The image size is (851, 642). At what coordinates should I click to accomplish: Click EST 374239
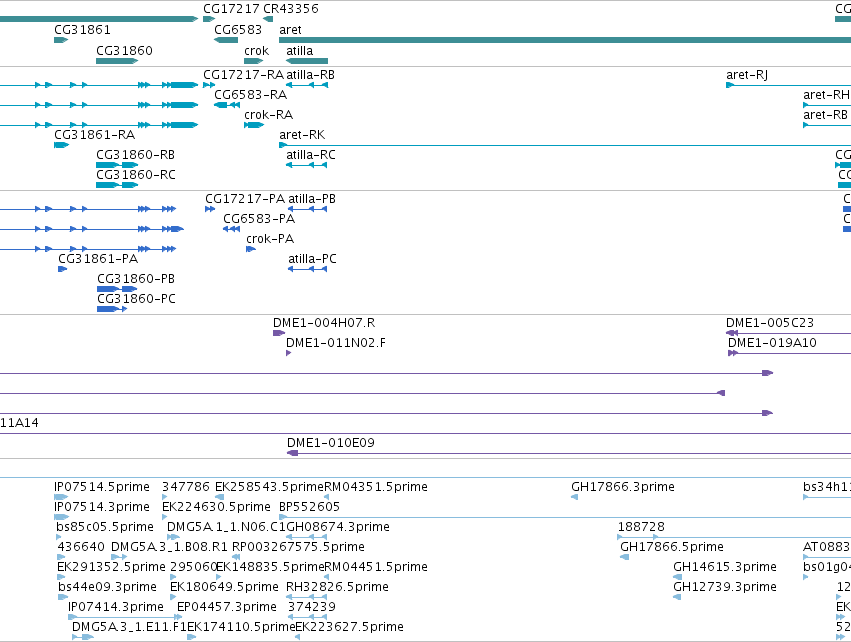pos(308,617)
